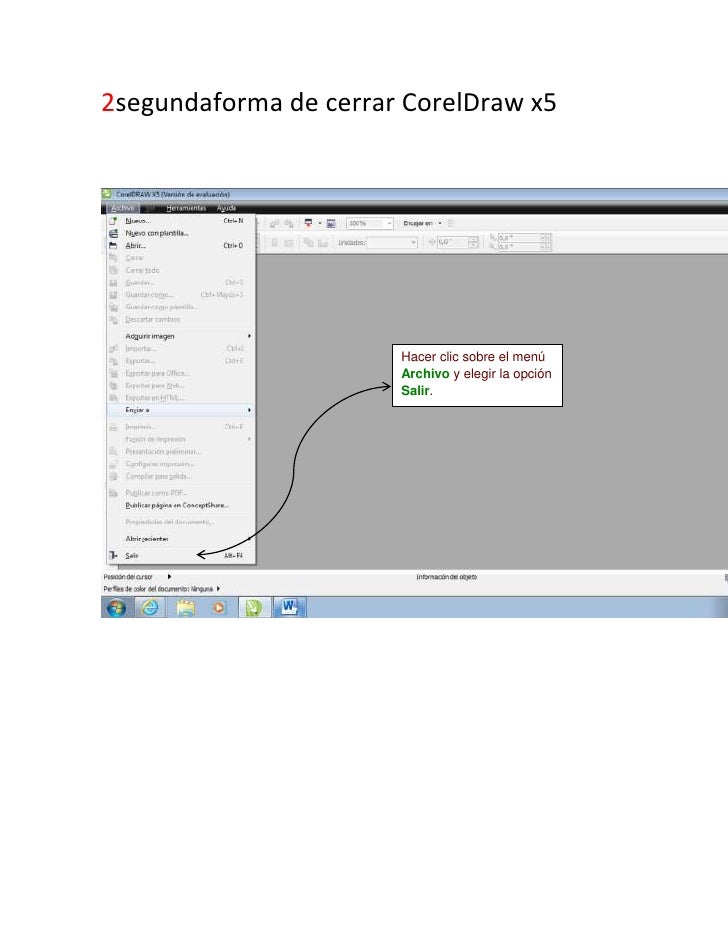Screen dimensions: 728x942
Task: Expand the Posición del cursor arrow
Action: pyautogui.click(x=169, y=577)
